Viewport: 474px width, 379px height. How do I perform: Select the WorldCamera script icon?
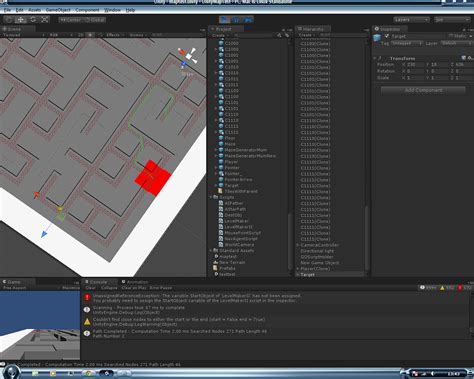[221, 245]
